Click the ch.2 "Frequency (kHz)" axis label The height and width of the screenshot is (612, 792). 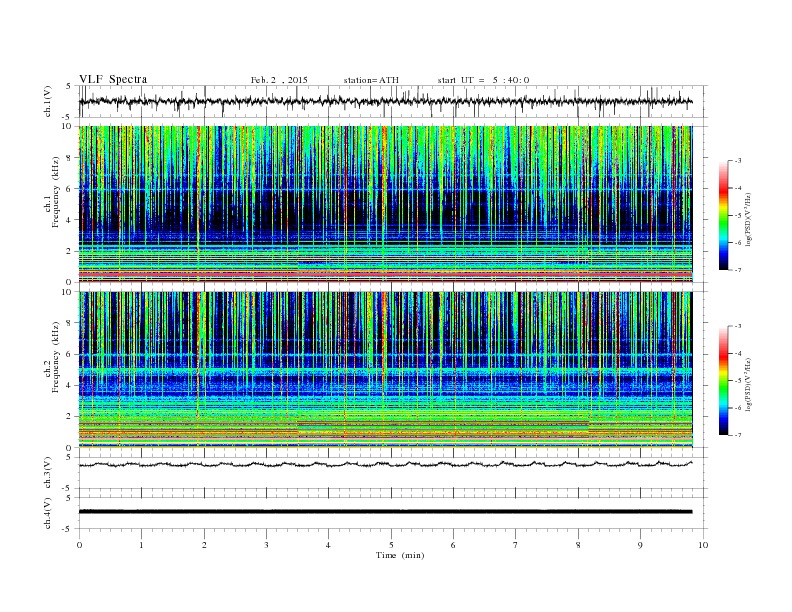pos(56,357)
